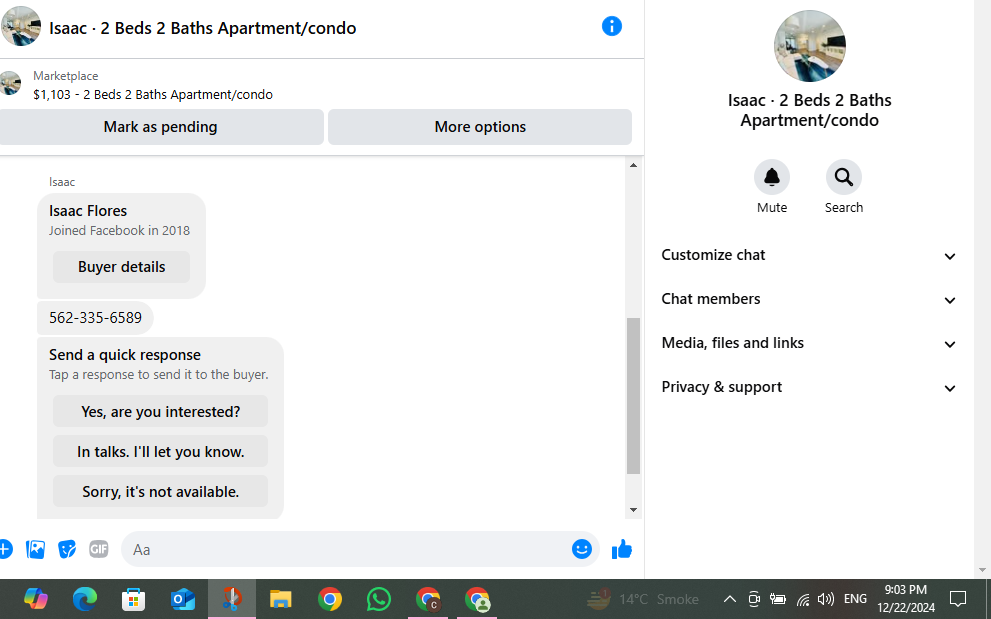Screen dimensions: 991x619
Task: Expand the Chat members section
Action: [x=808, y=299]
